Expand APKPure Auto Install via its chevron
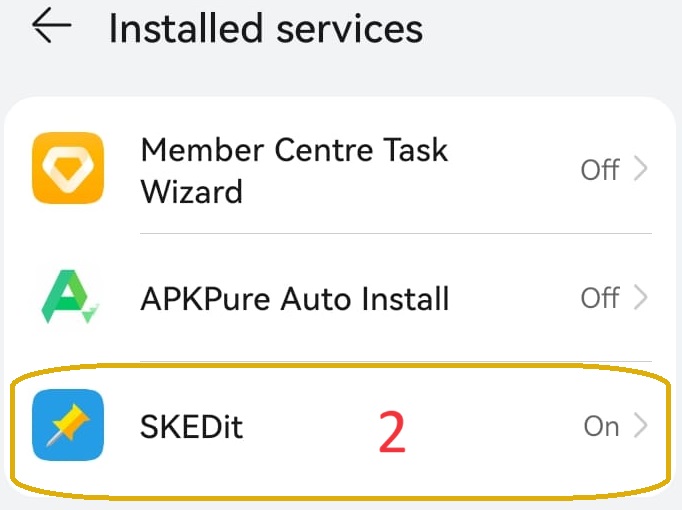The width and height of the screenshot is (682, 510). (x=641, y=298)
